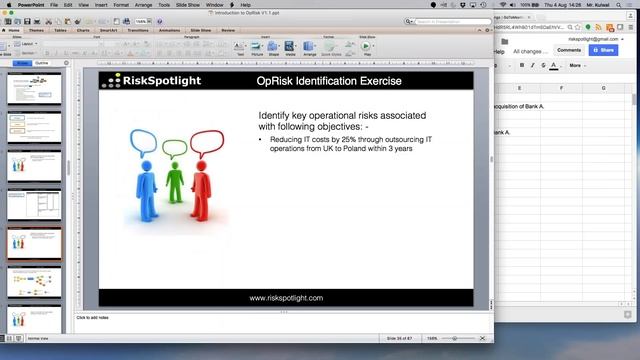The height and width of the screenshot is (360, 640).
Task: Click the Print icon in PowerPoint toolbar
Action: (37, 21)
